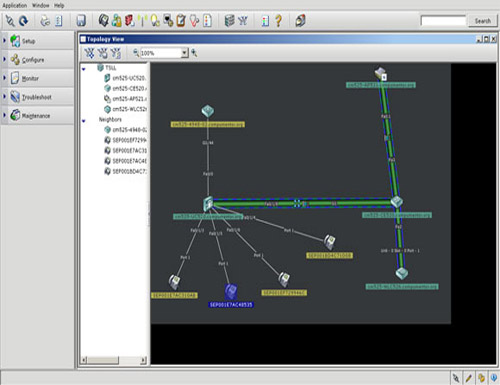Screen dimensions: 500x385
Task: Click the Save floppy disk toolbar icon
Action: point(81,21)
